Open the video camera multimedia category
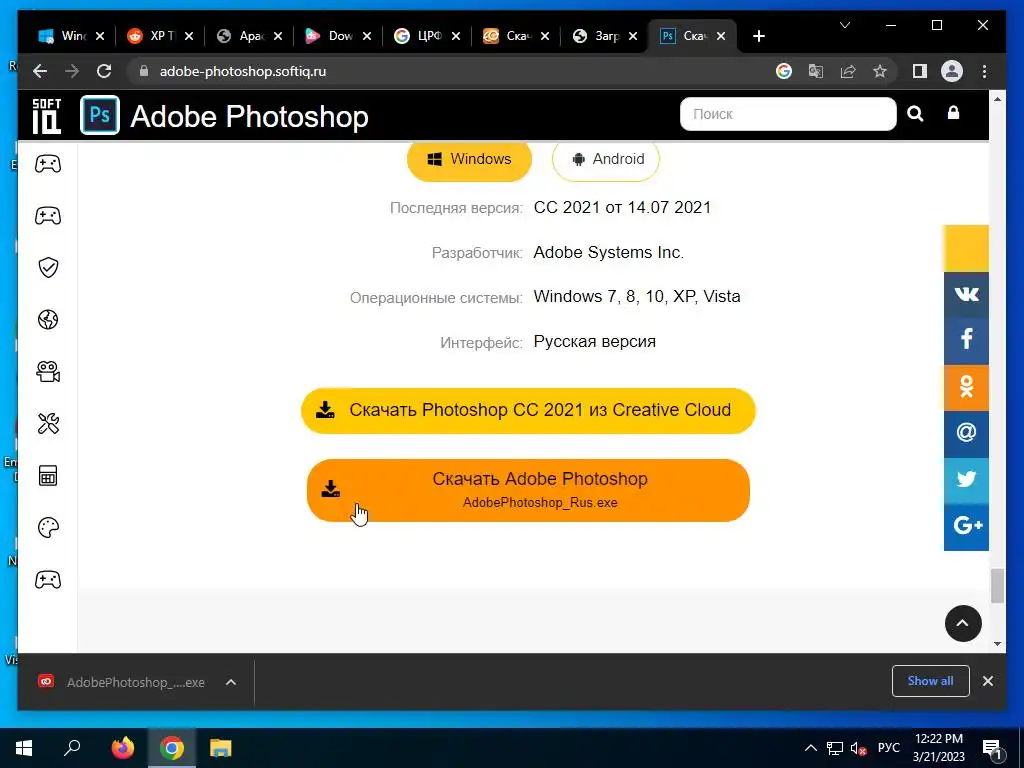 tap(48, 372)
